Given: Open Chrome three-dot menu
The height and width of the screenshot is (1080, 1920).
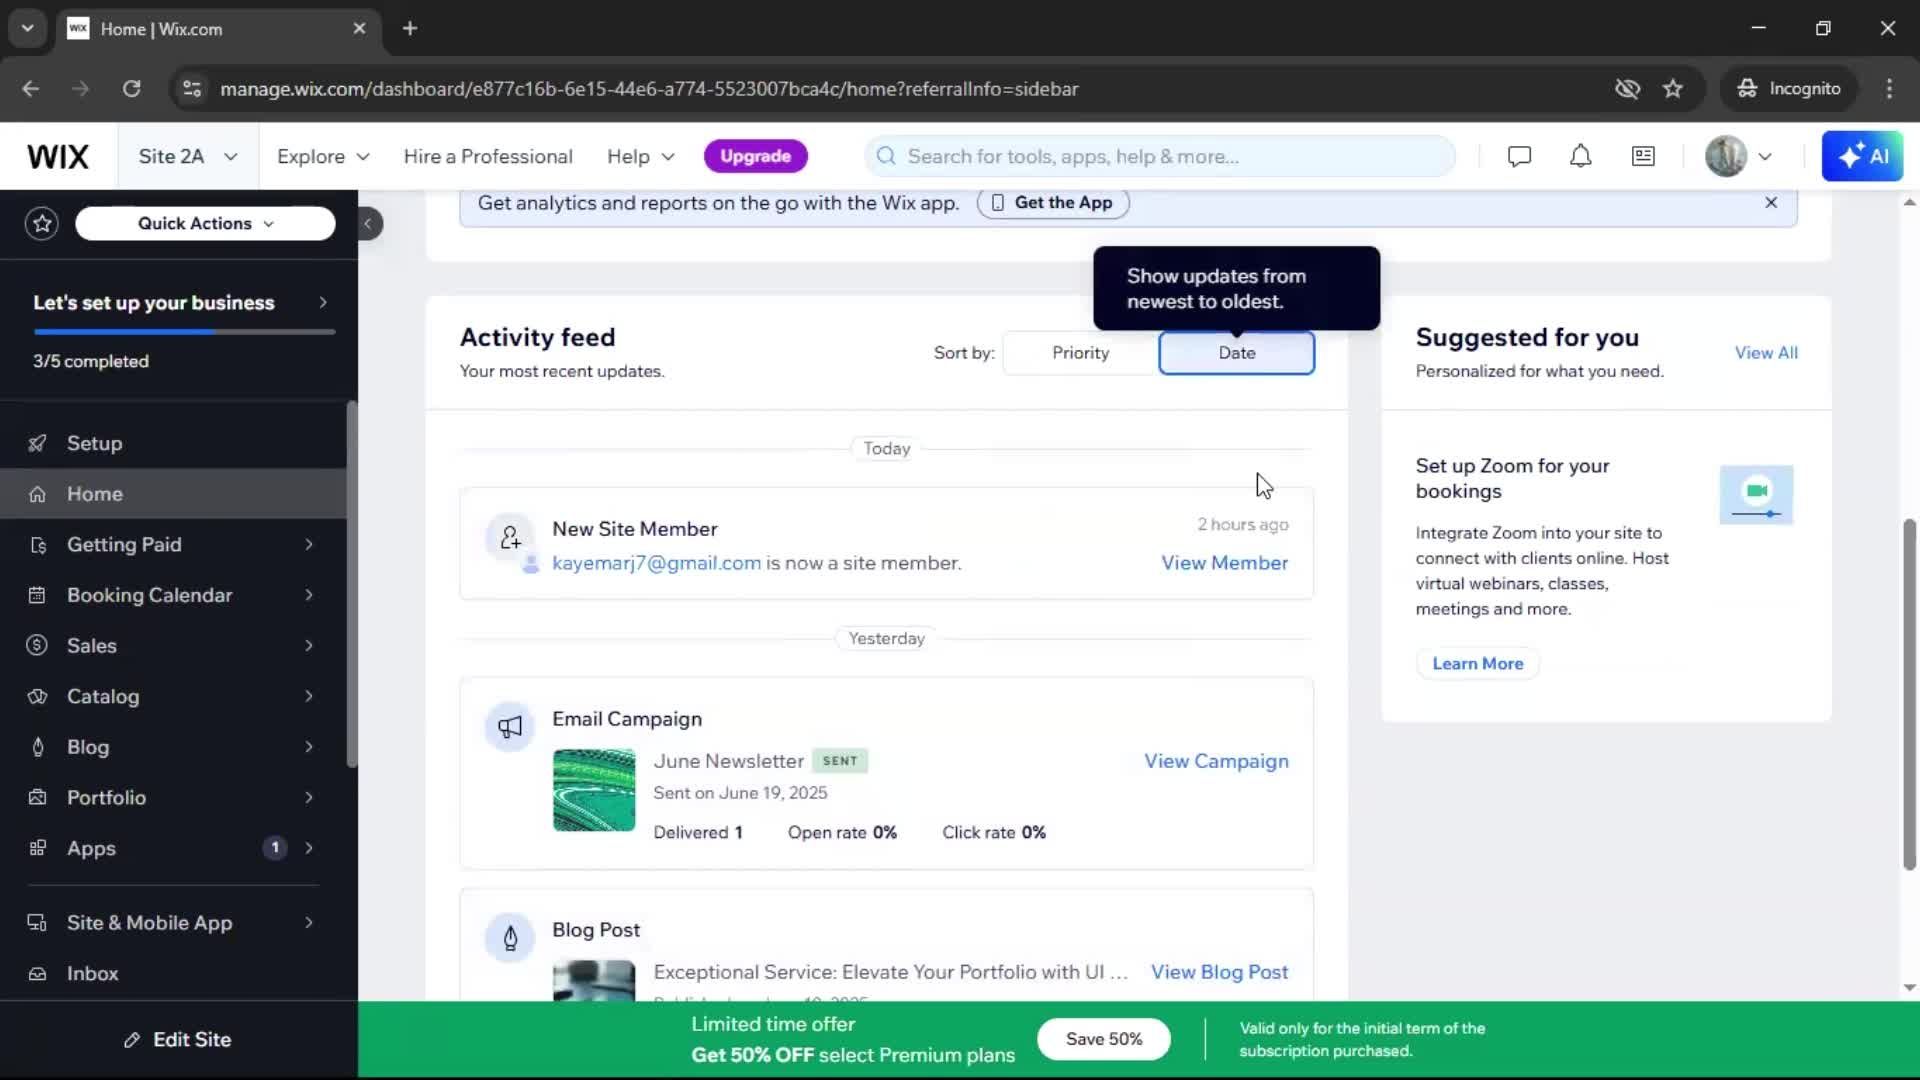Looking at the screenshot, I should [x=1889, y=89].
